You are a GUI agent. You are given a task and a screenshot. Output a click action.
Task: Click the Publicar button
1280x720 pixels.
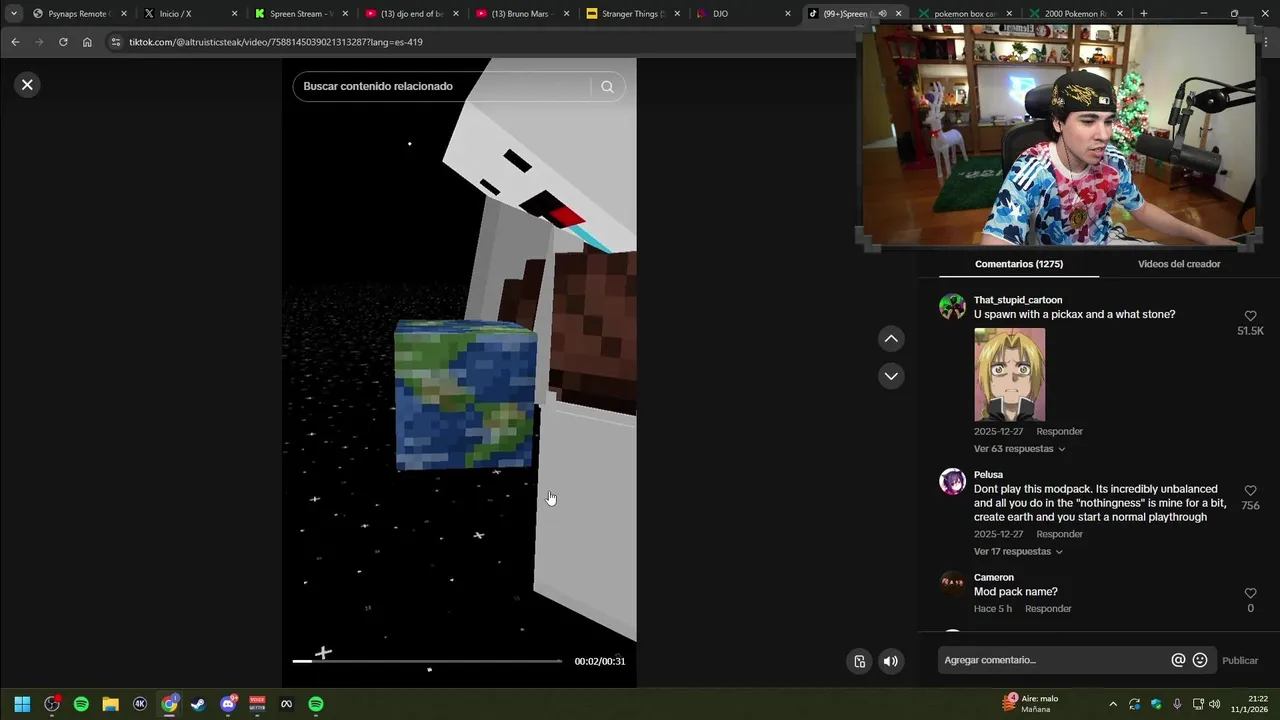coord(1240,661)
